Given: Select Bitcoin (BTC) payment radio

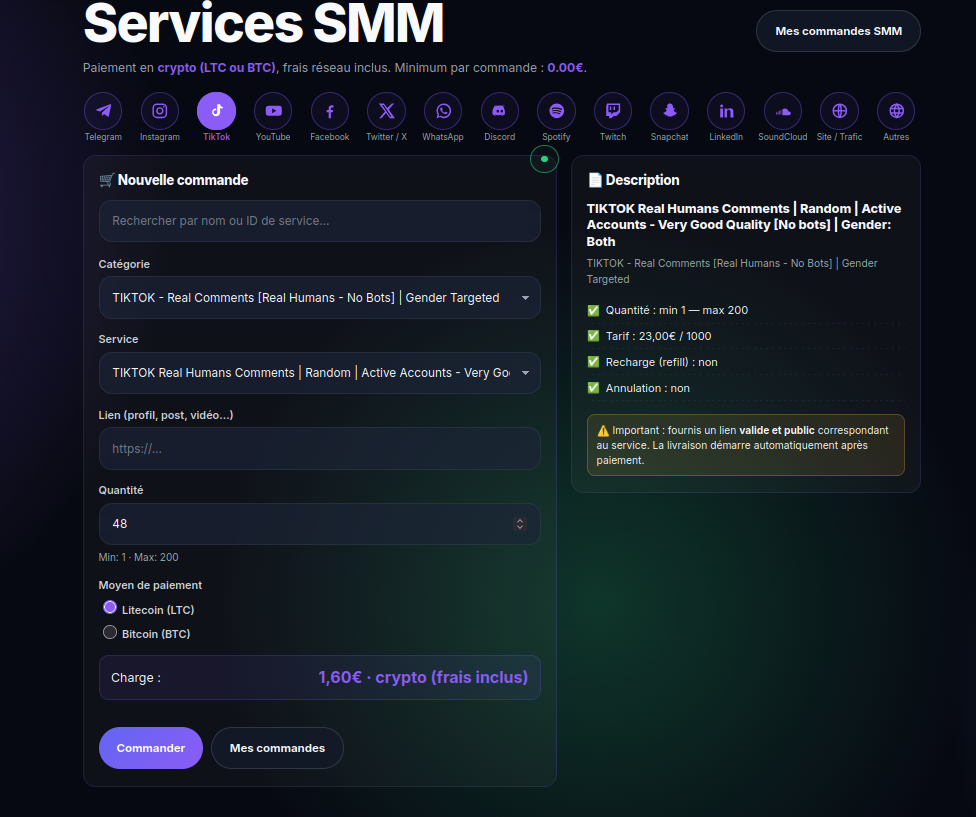Looking at the screenshot, I should tap(110, 632).
